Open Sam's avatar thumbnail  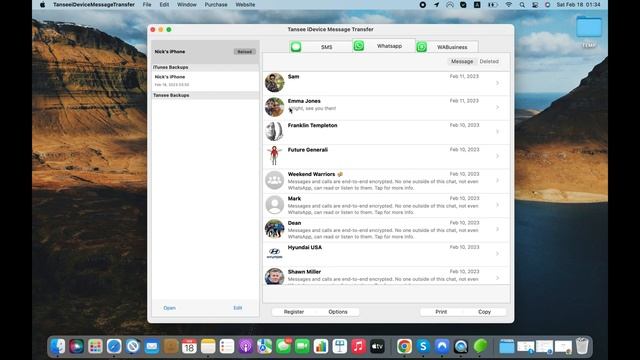pos(274,82)
